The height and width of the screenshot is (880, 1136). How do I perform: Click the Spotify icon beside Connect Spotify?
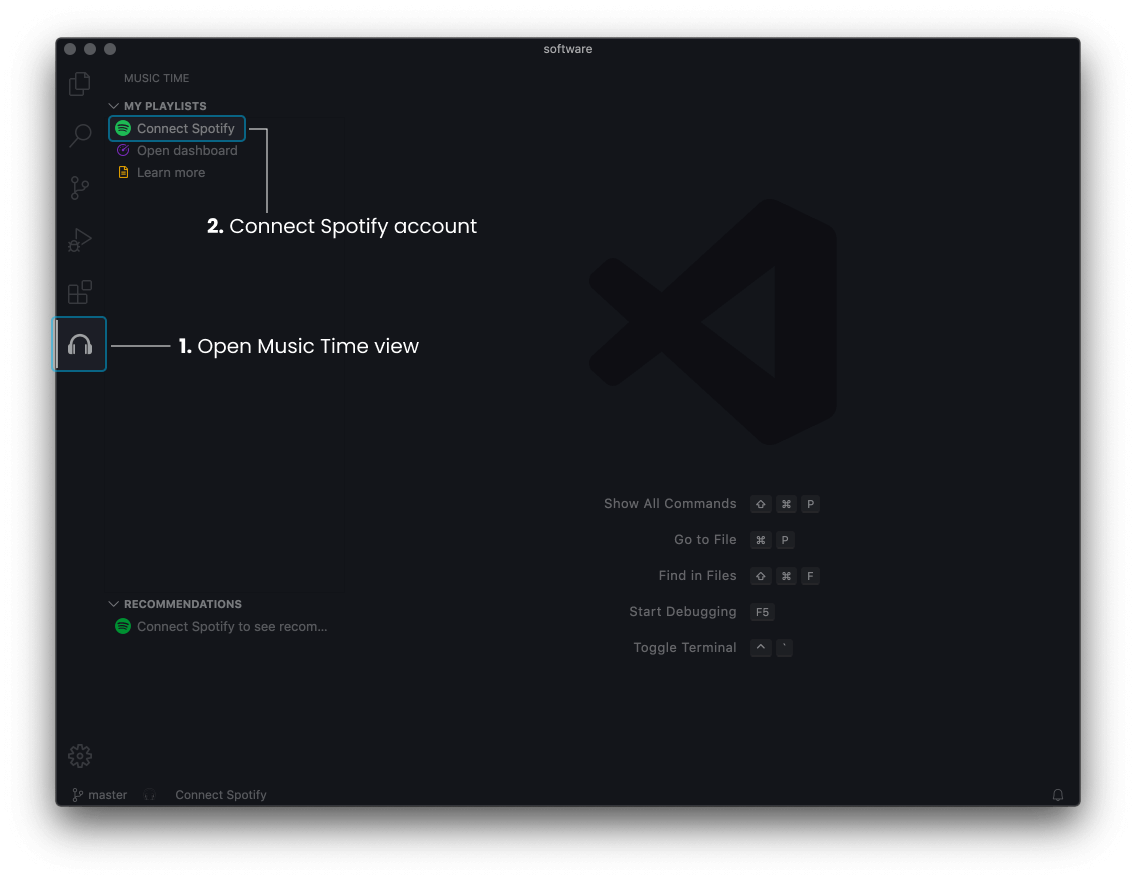pos(123,128)
